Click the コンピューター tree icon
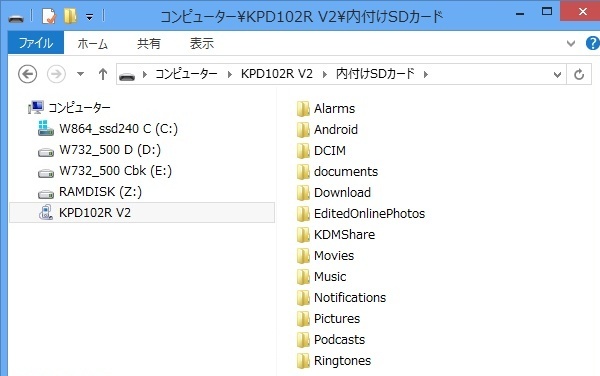 point(36,107)
